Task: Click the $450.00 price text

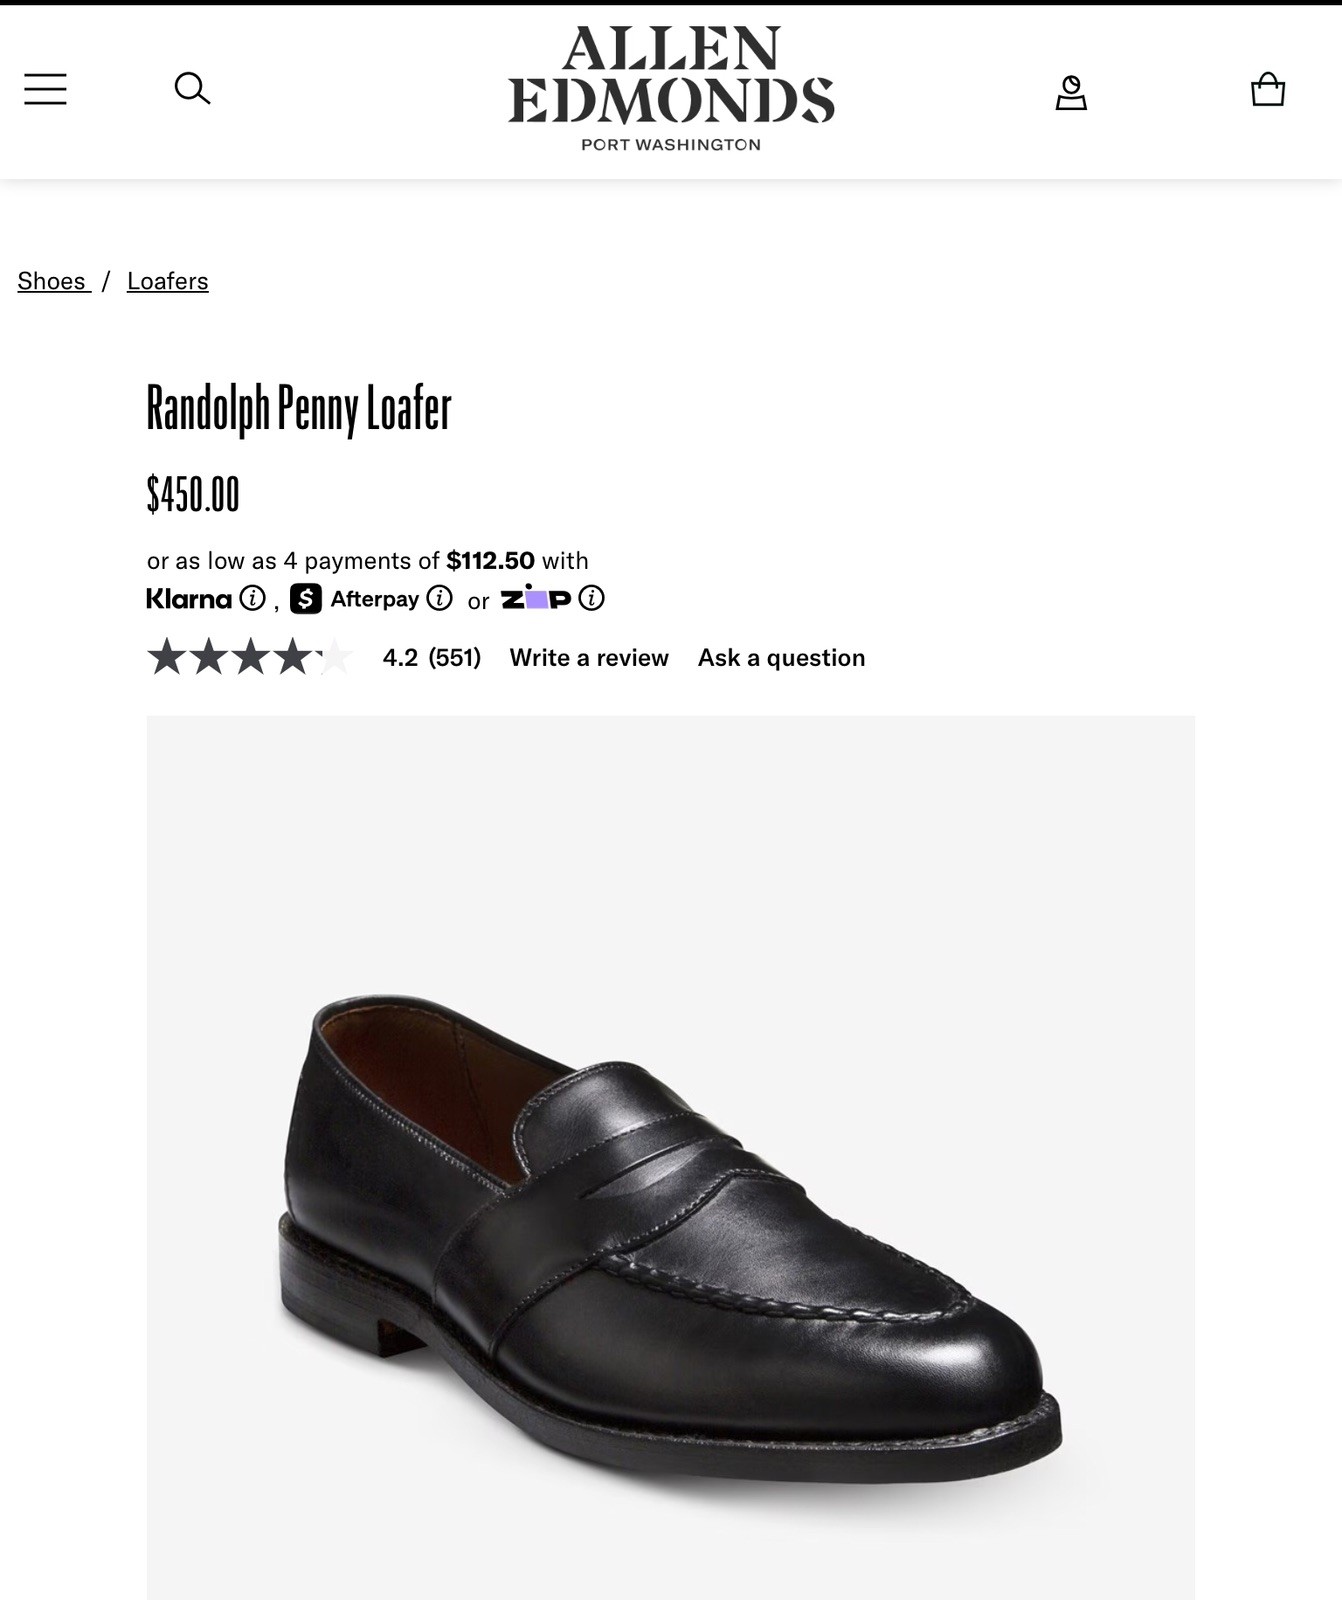Action: tap(193, 494)
